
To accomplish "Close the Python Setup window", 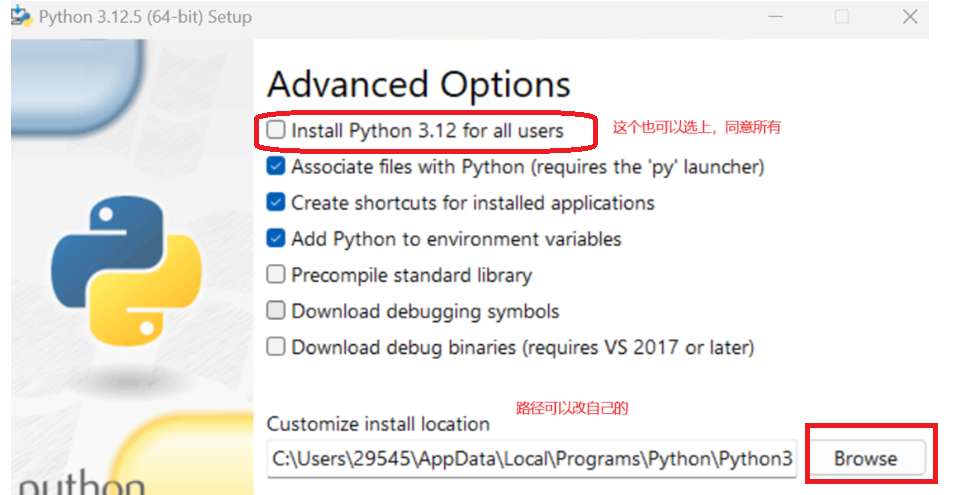I will click(910, 17).
